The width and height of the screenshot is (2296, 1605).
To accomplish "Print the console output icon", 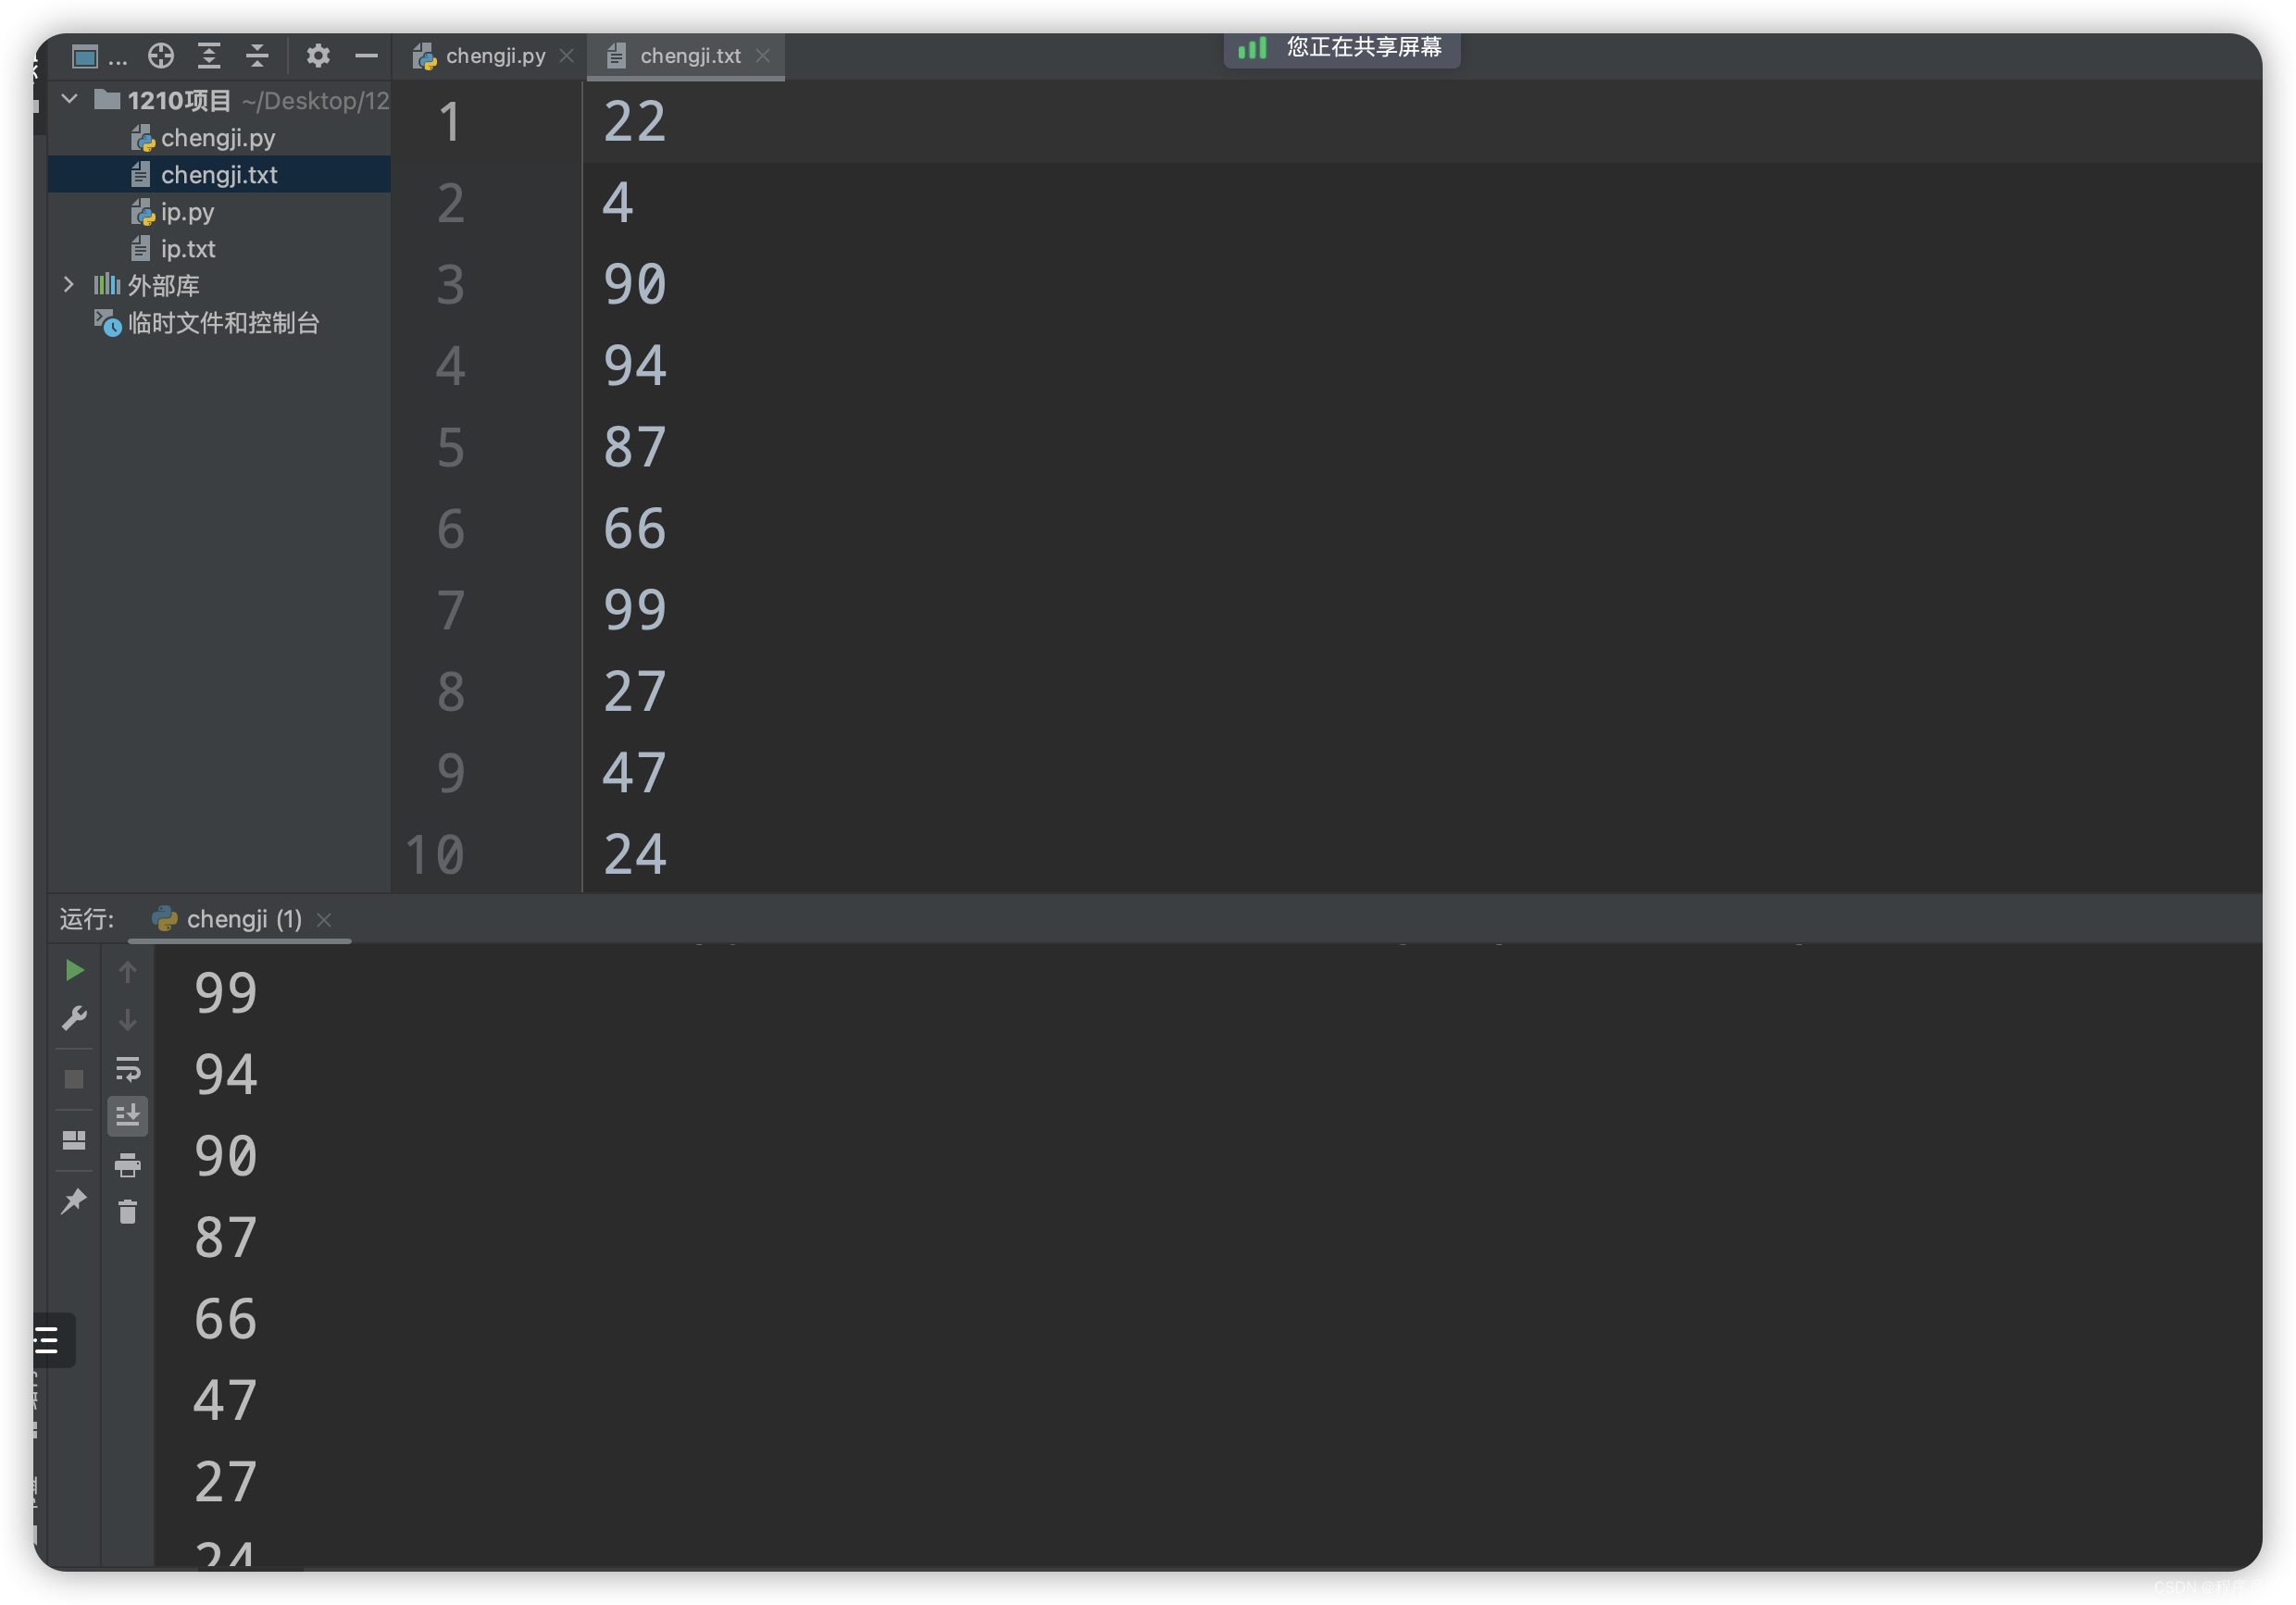I will 128,1165.
